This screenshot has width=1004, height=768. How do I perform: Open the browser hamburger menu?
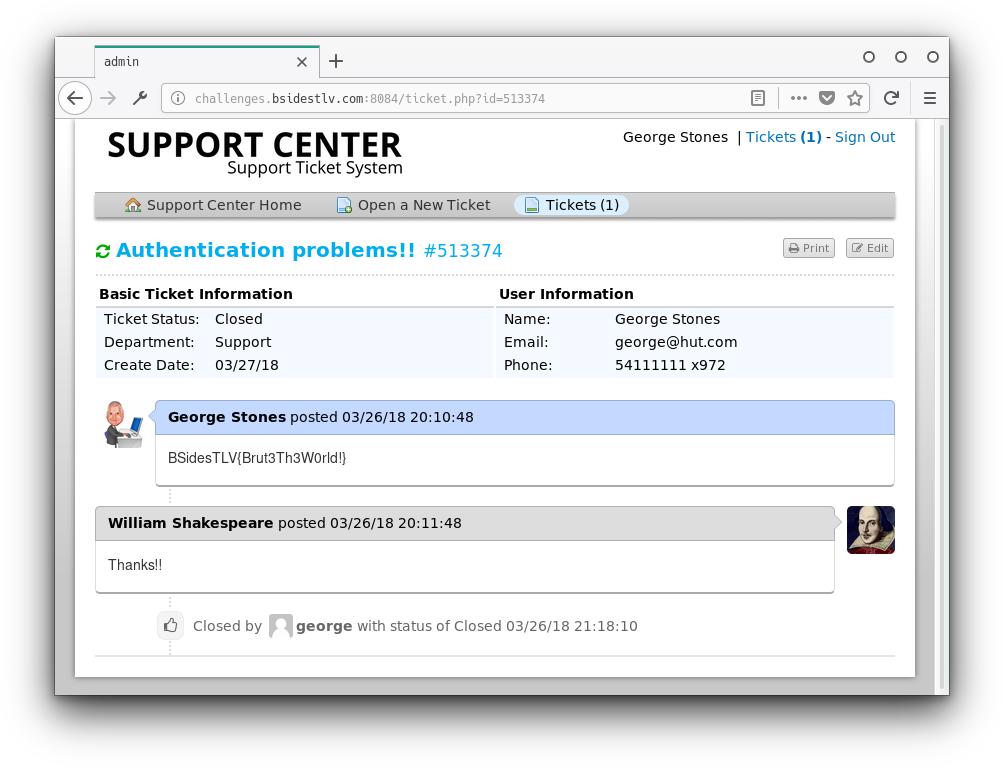[x=929, y=98]
